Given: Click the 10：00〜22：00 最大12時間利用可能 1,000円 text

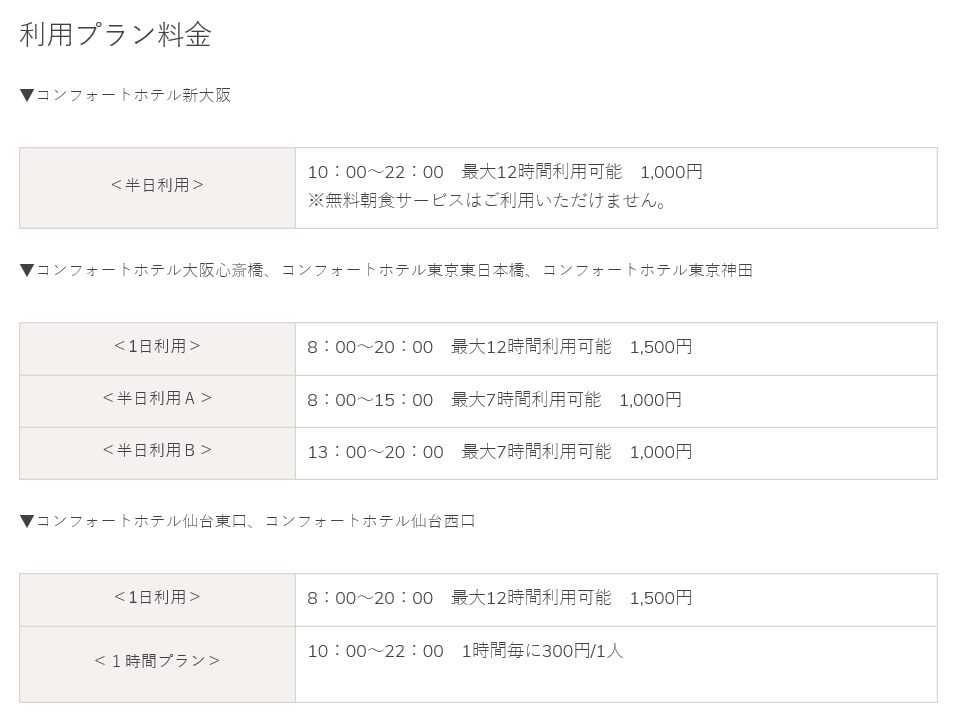Looking at the screenshot, I should [x=505, y=172].
